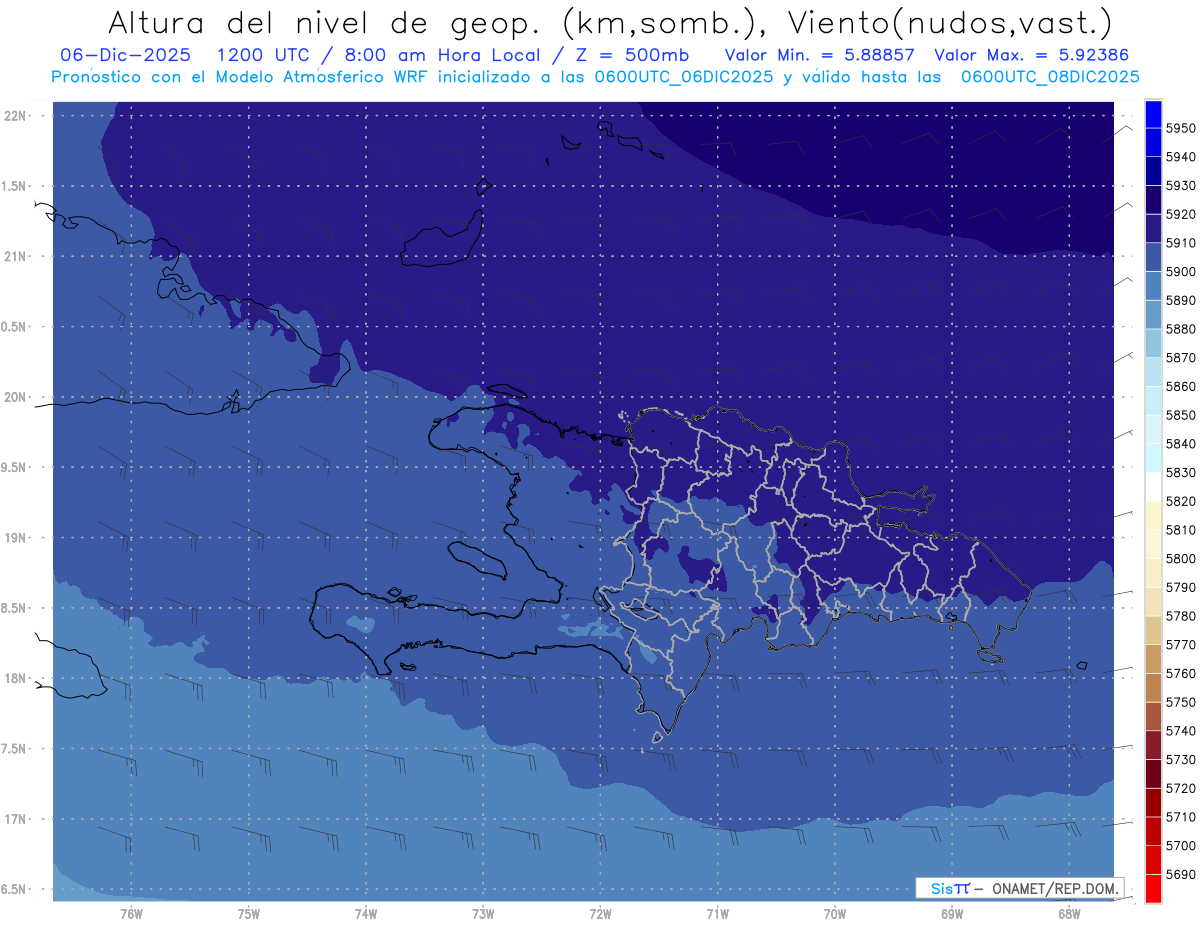
Task: Click the 5920 colorbar label
Action: click(x=1181, y=214)
